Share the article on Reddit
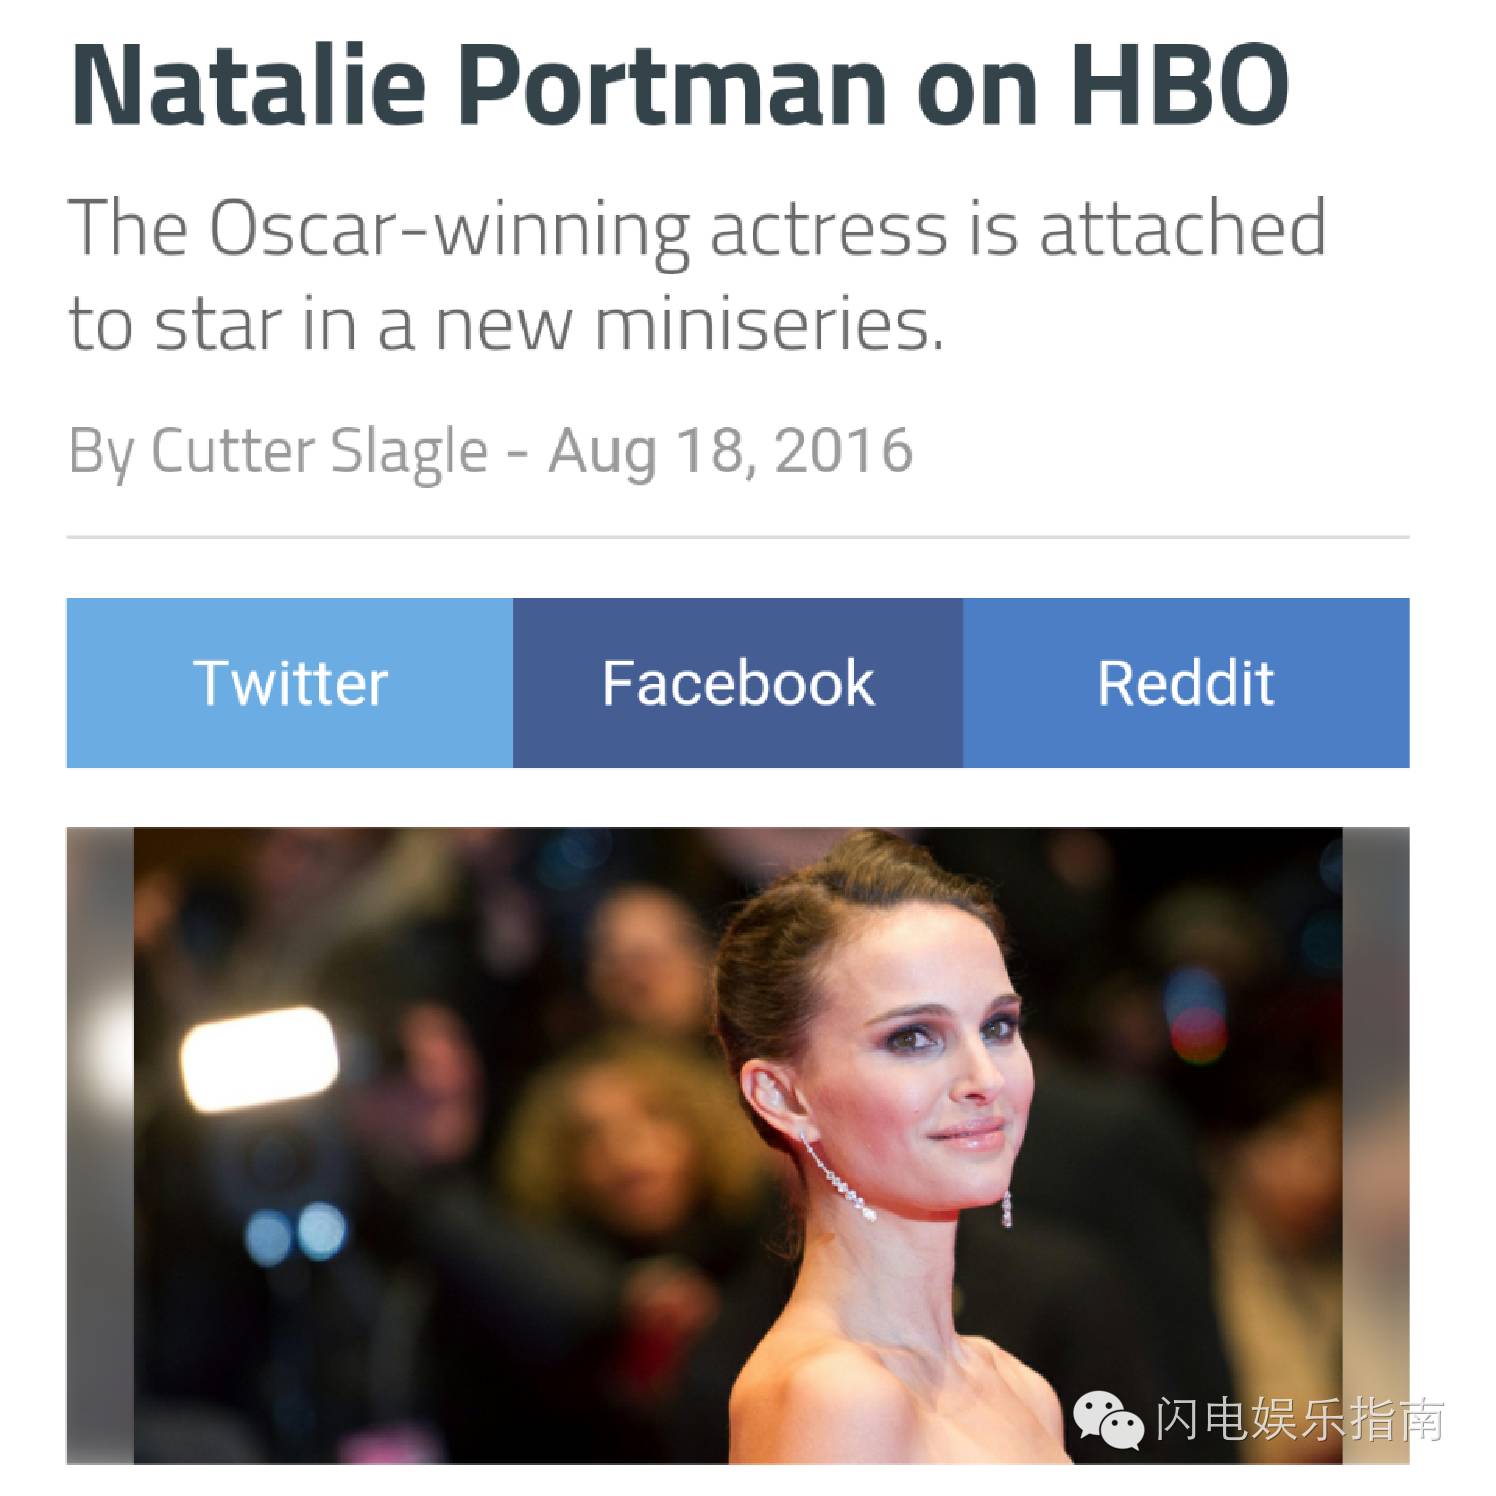This screenshot has height=1496, width=1496. tap(1186, 683)
